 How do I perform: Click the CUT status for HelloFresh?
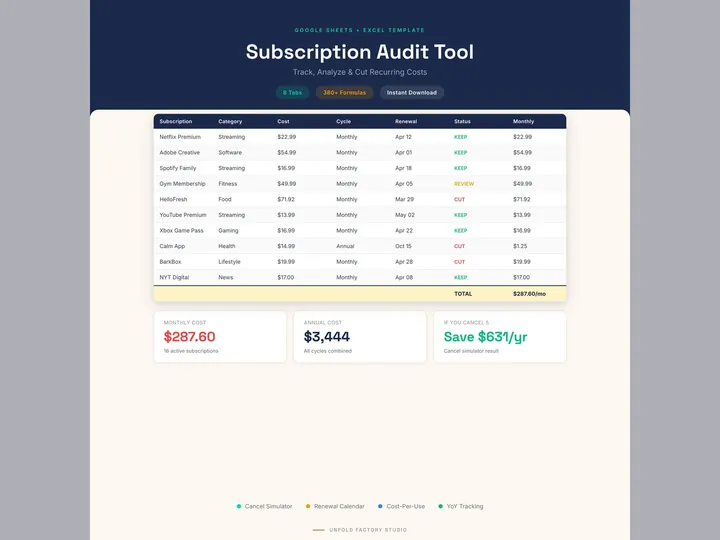(460, 199)
